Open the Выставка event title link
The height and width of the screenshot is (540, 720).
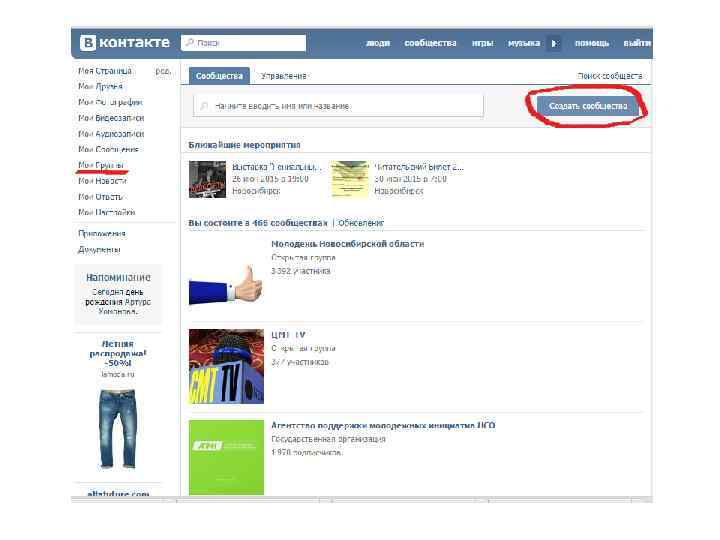[x=275, y=167]
